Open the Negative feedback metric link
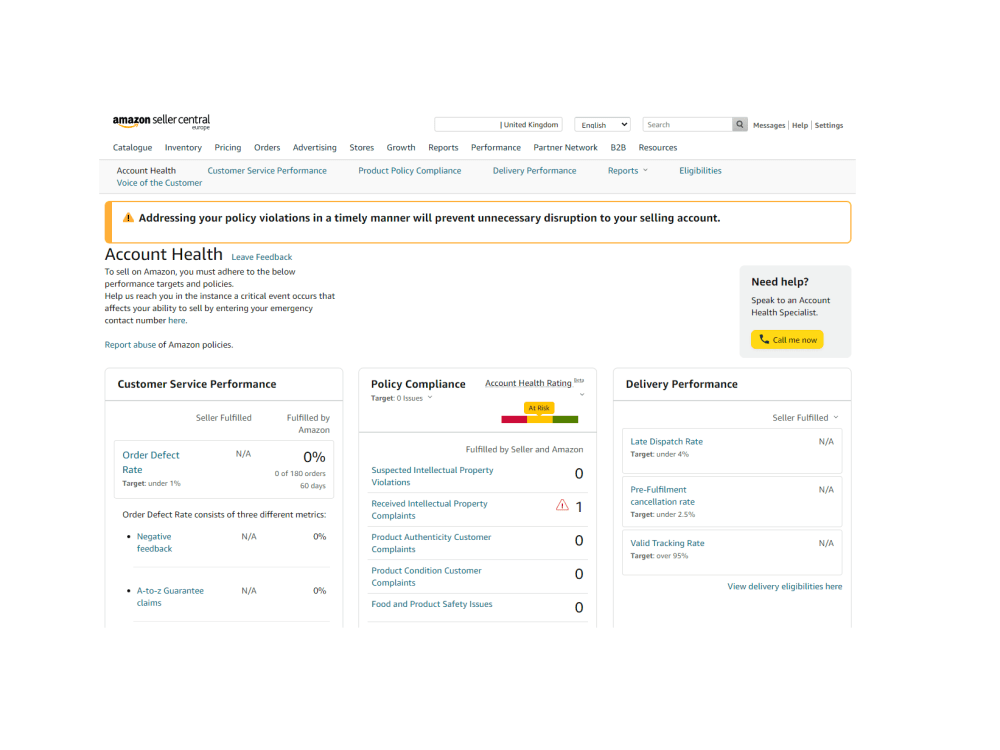Screen dimensions: 1000x750 (x=154, y=542)
